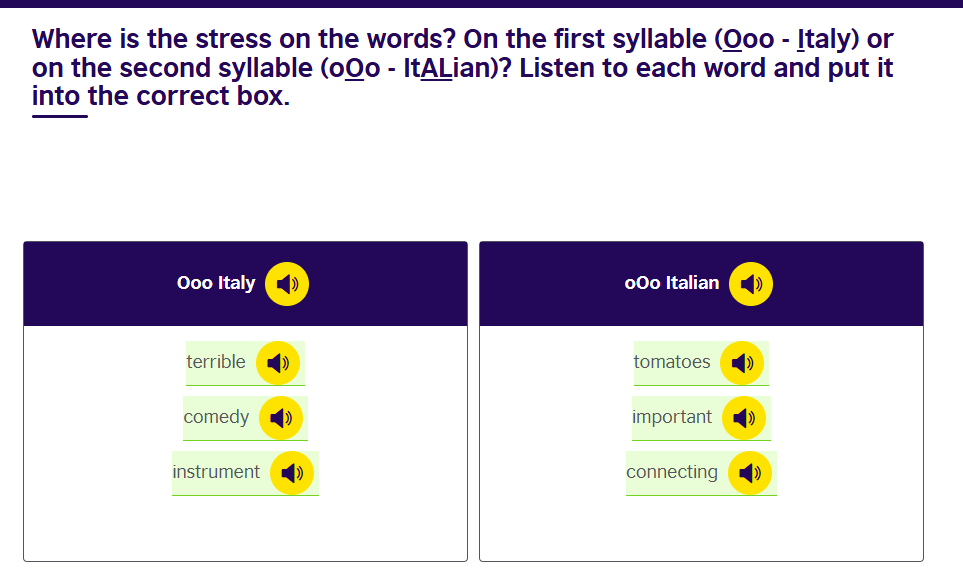Click empty area in oOo Italian box

pyautogui.click(x=701, y=528)
